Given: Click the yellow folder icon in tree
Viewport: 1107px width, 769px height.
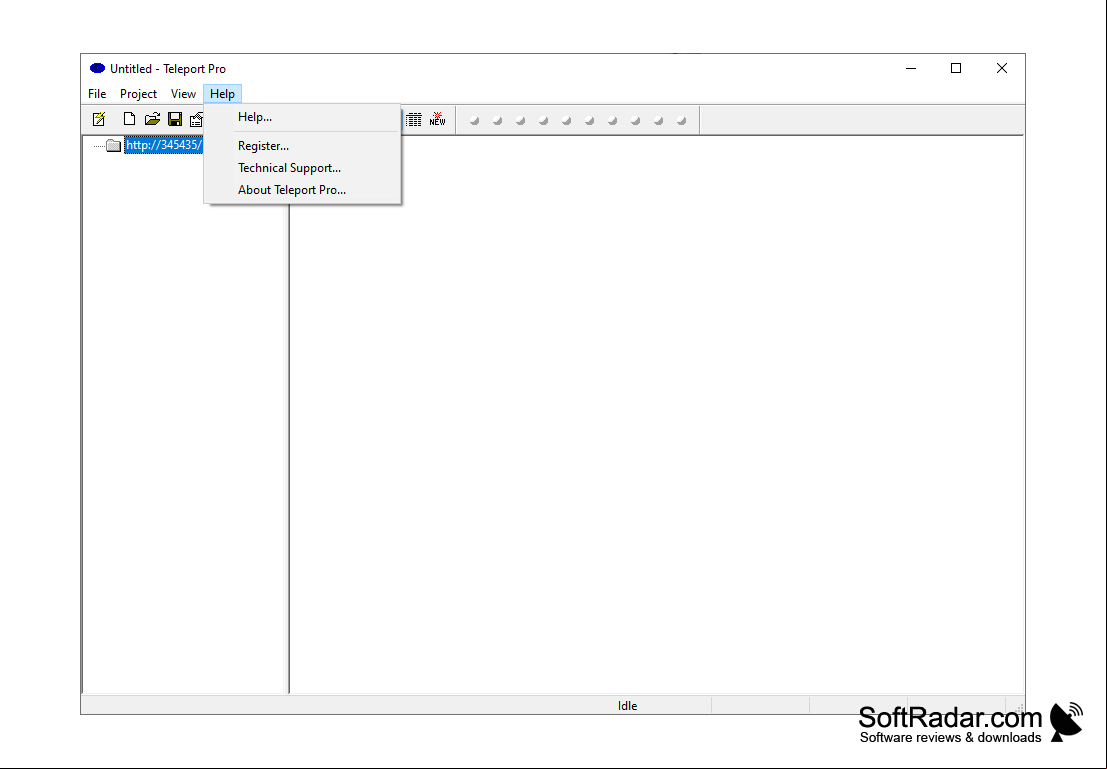Looking at the screenshot, I should (x=114, y=145).
